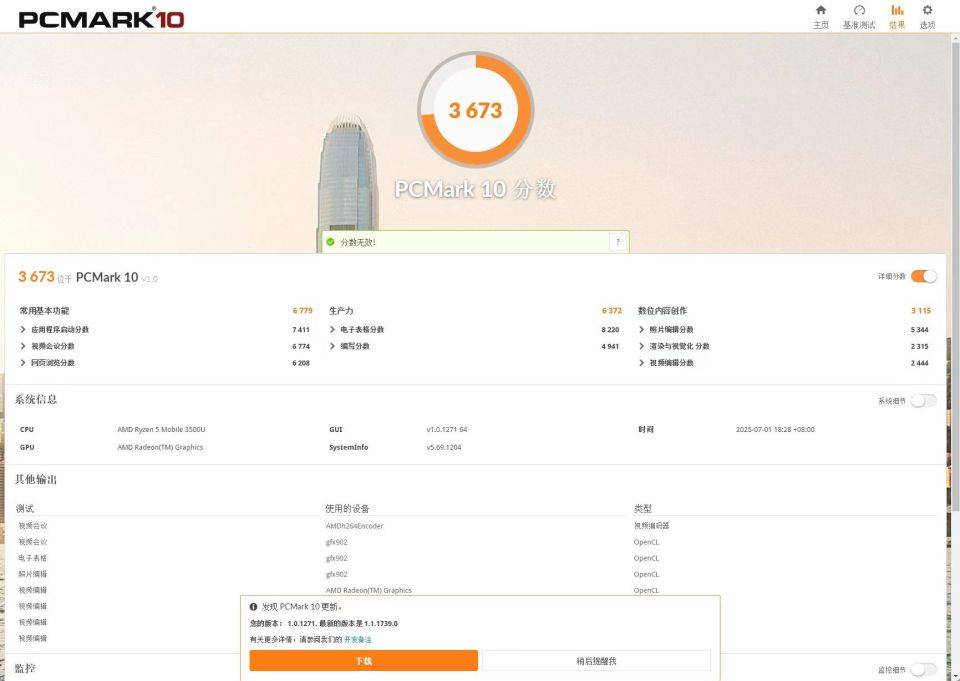960x681 pixels.
Task: Click the green check icon in score banner
Action: [x=330, y=242]
